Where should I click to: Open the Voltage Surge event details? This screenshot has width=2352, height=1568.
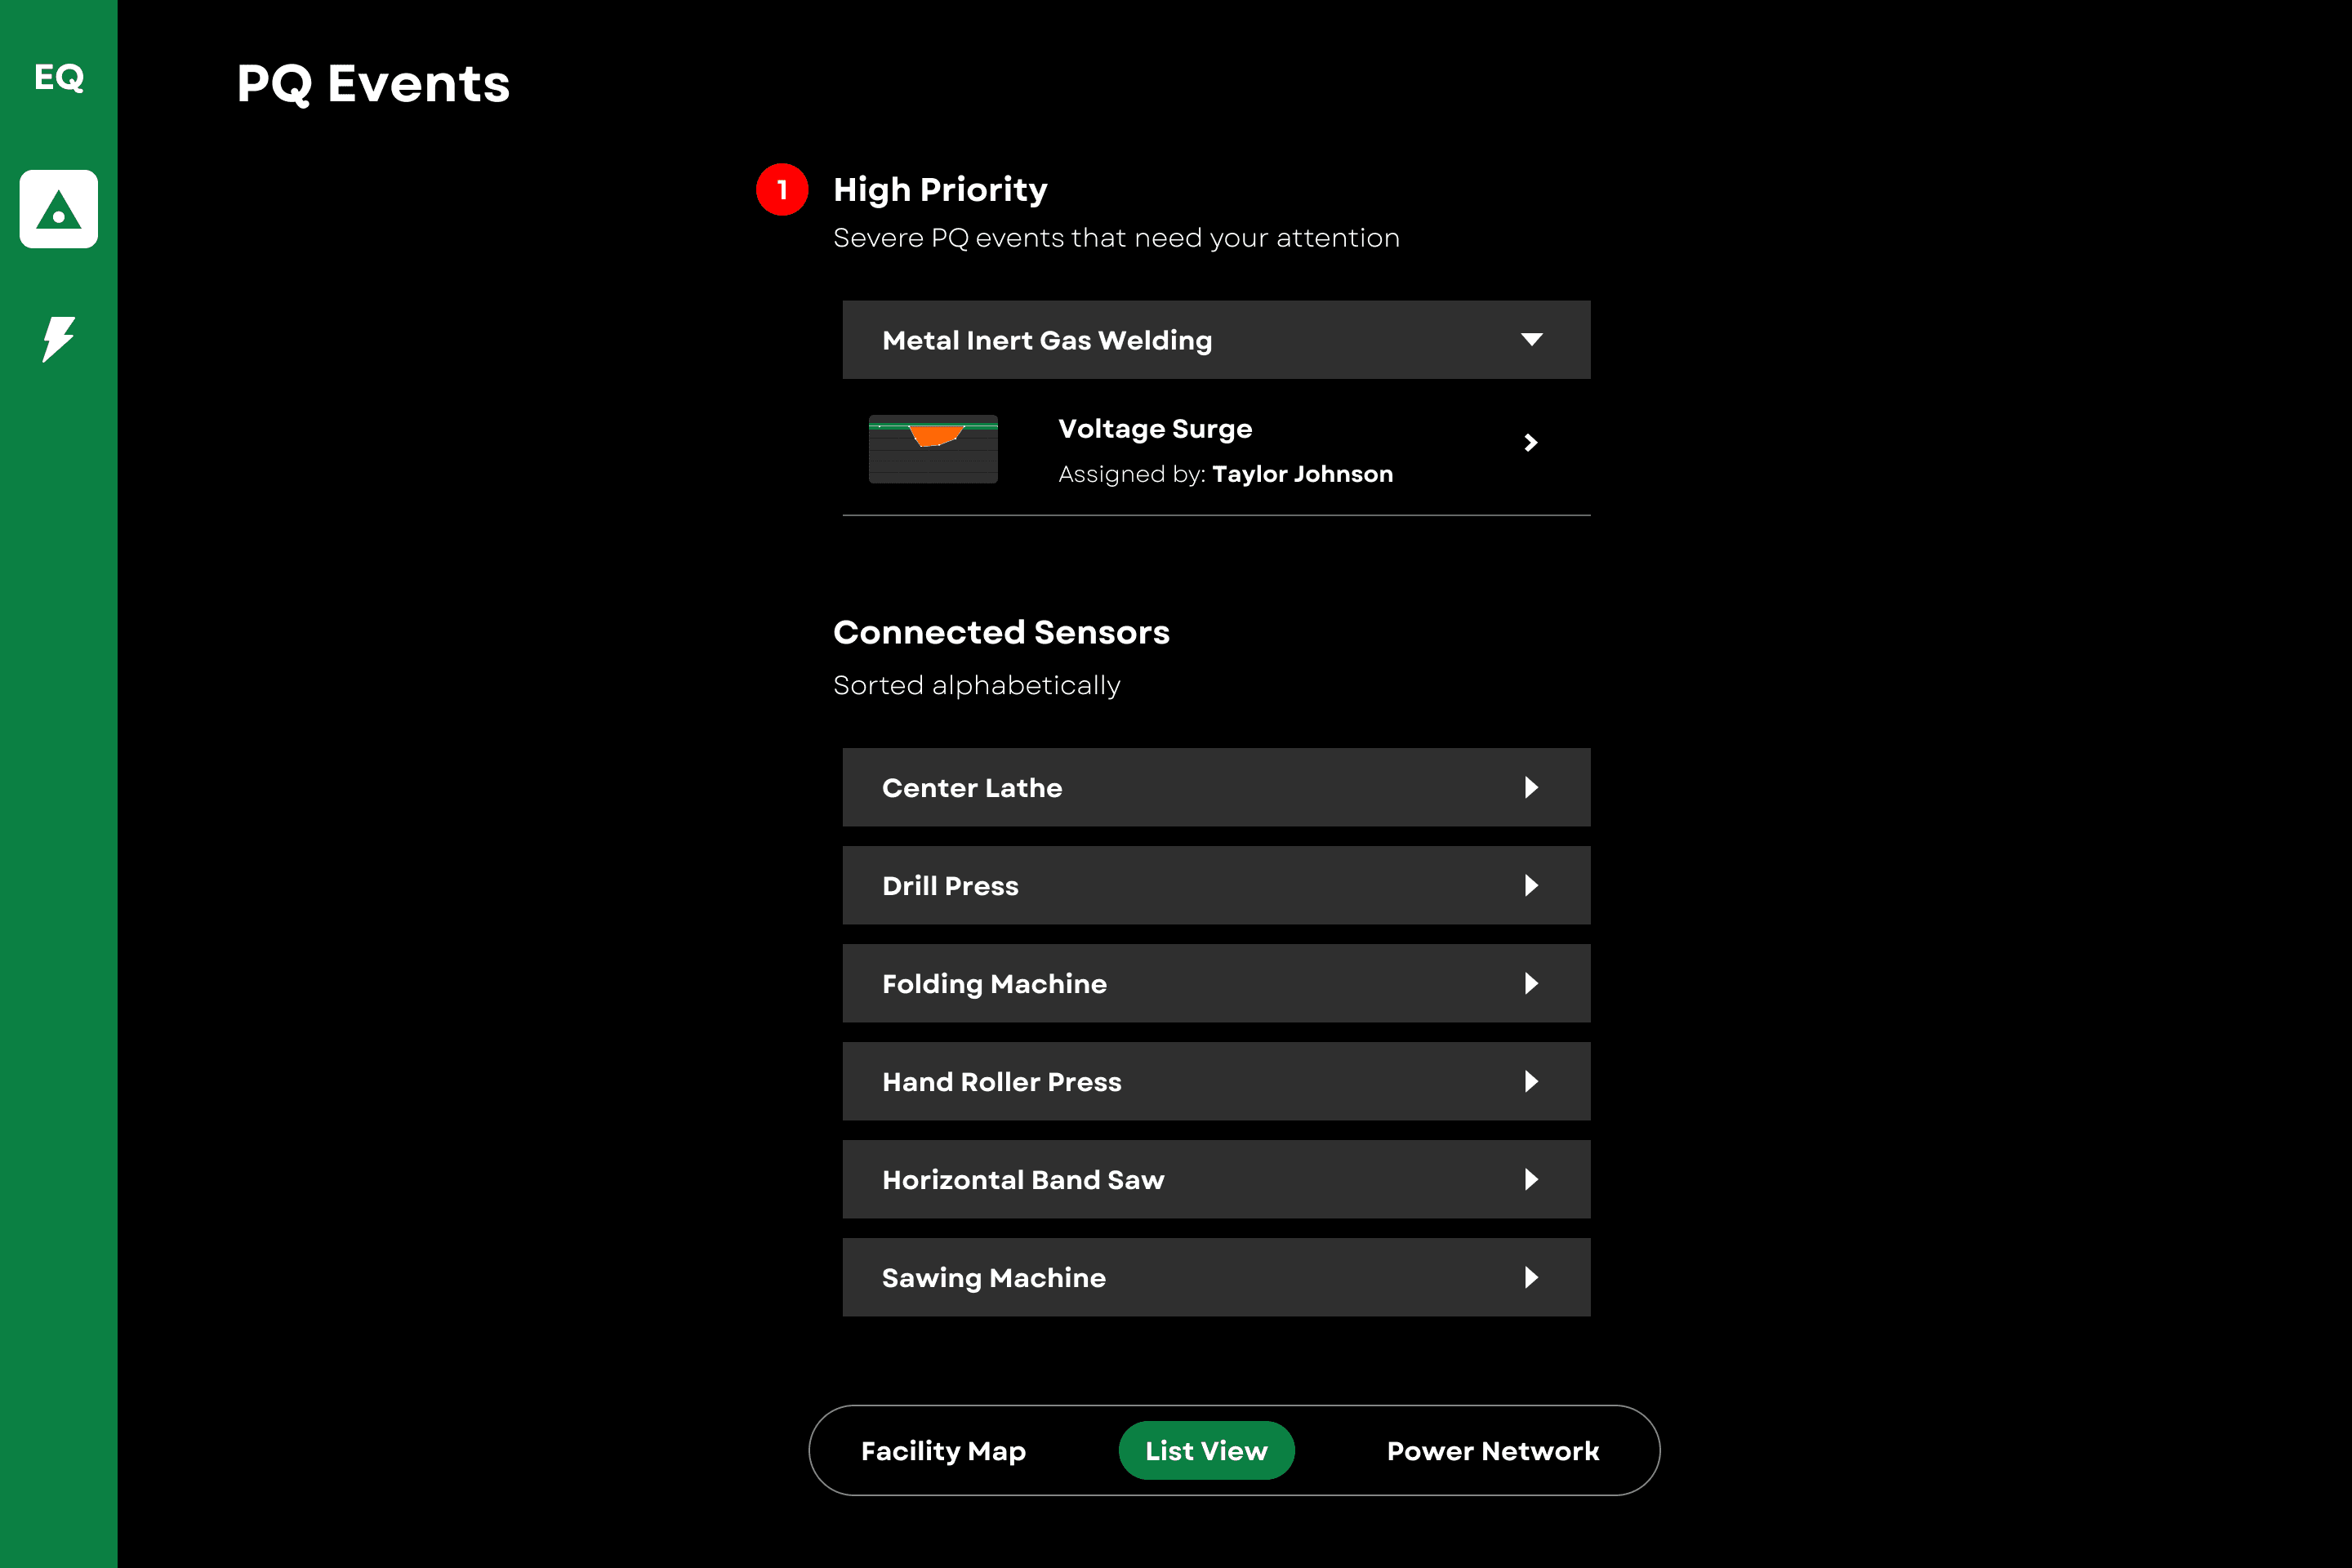pyautogui.click(x=1155, y=428)
